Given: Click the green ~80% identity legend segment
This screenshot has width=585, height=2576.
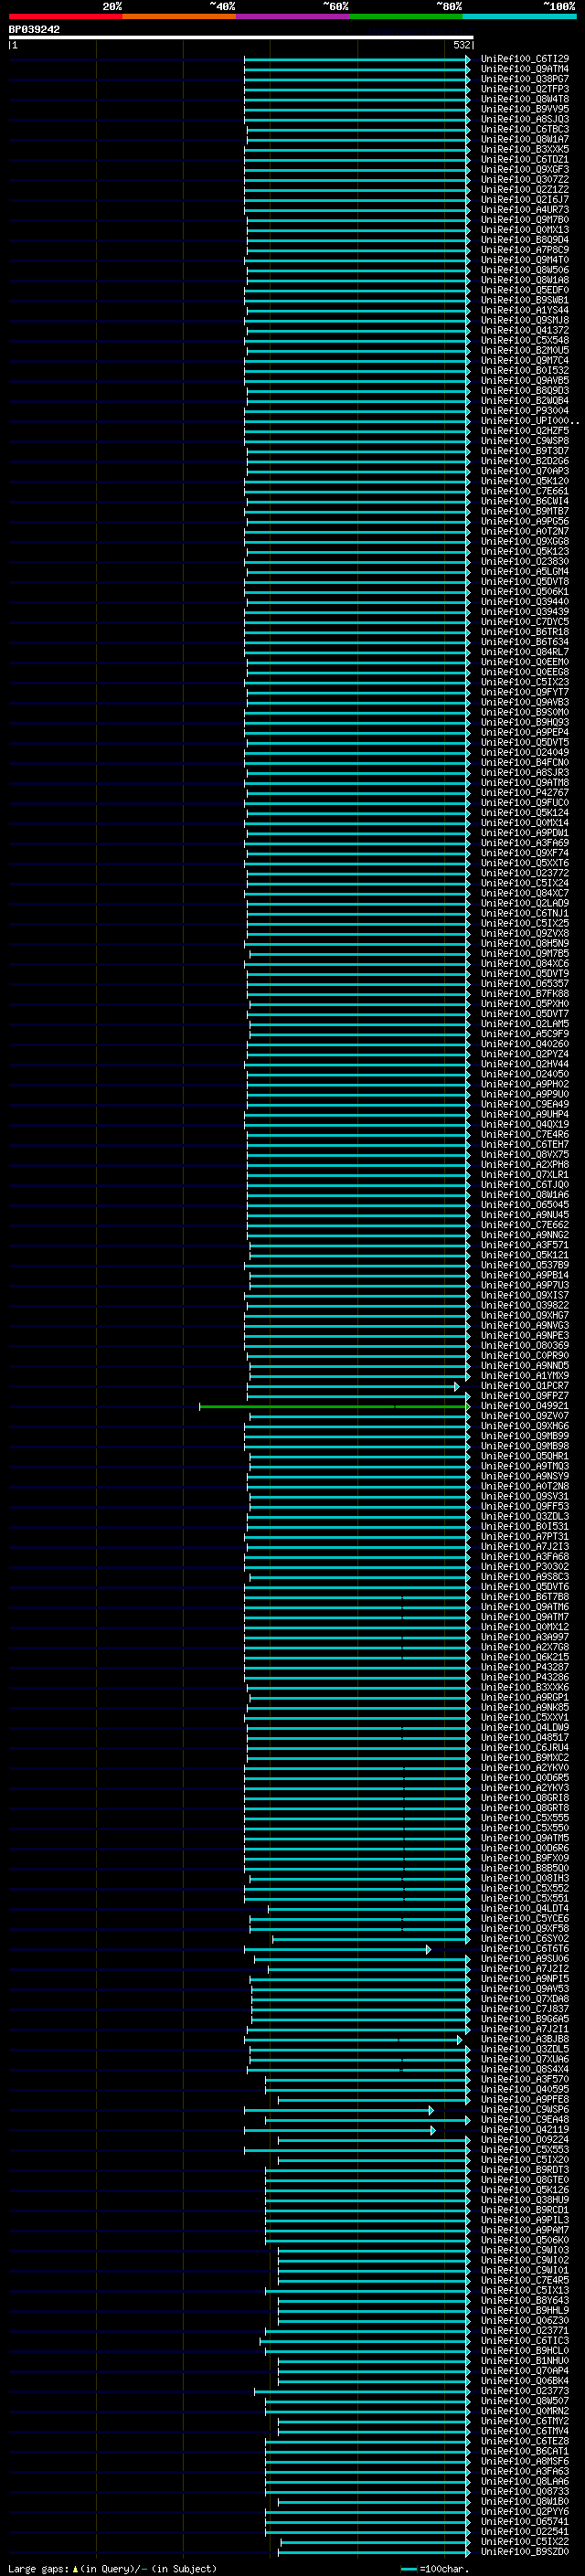Looking at the screenshot, I should tap(406, 16).
